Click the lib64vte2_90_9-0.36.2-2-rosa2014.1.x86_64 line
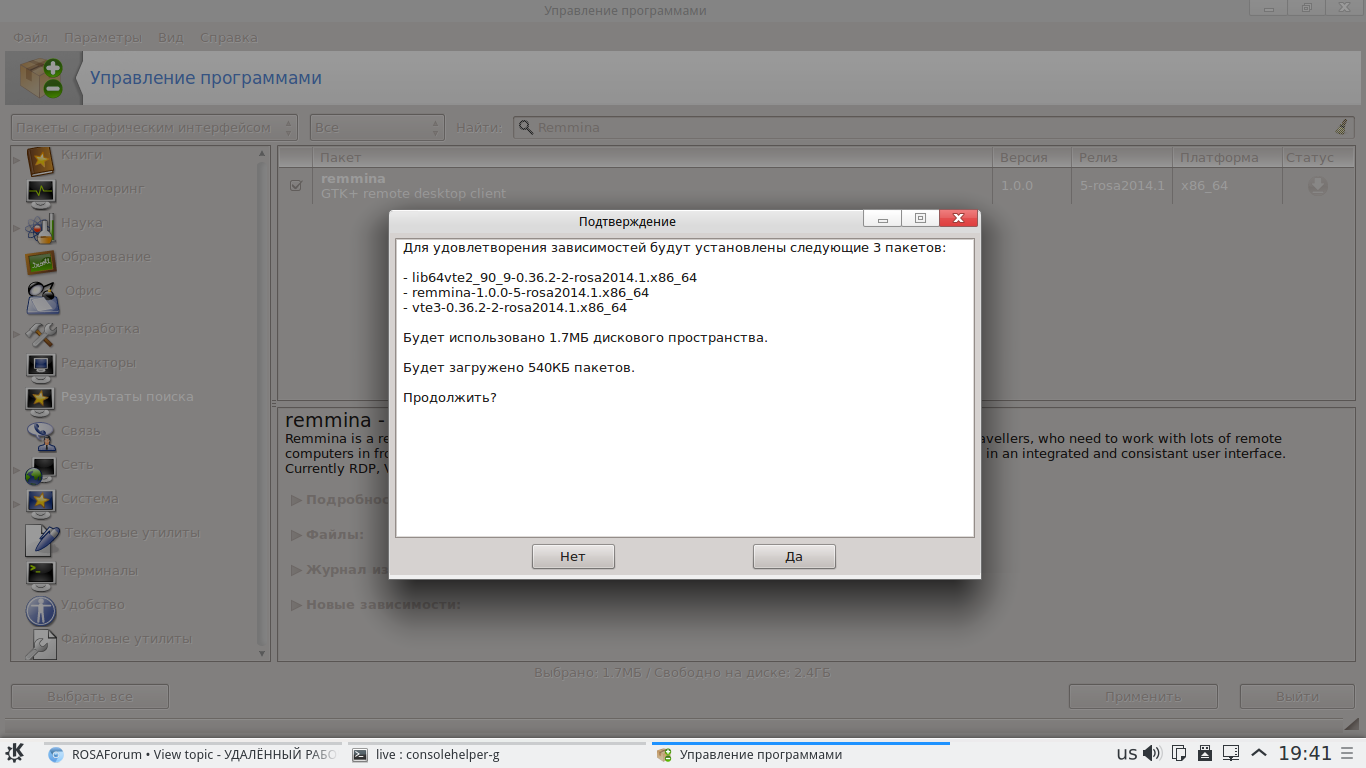Screen dimensions: 1366x768 coord(550,277)
